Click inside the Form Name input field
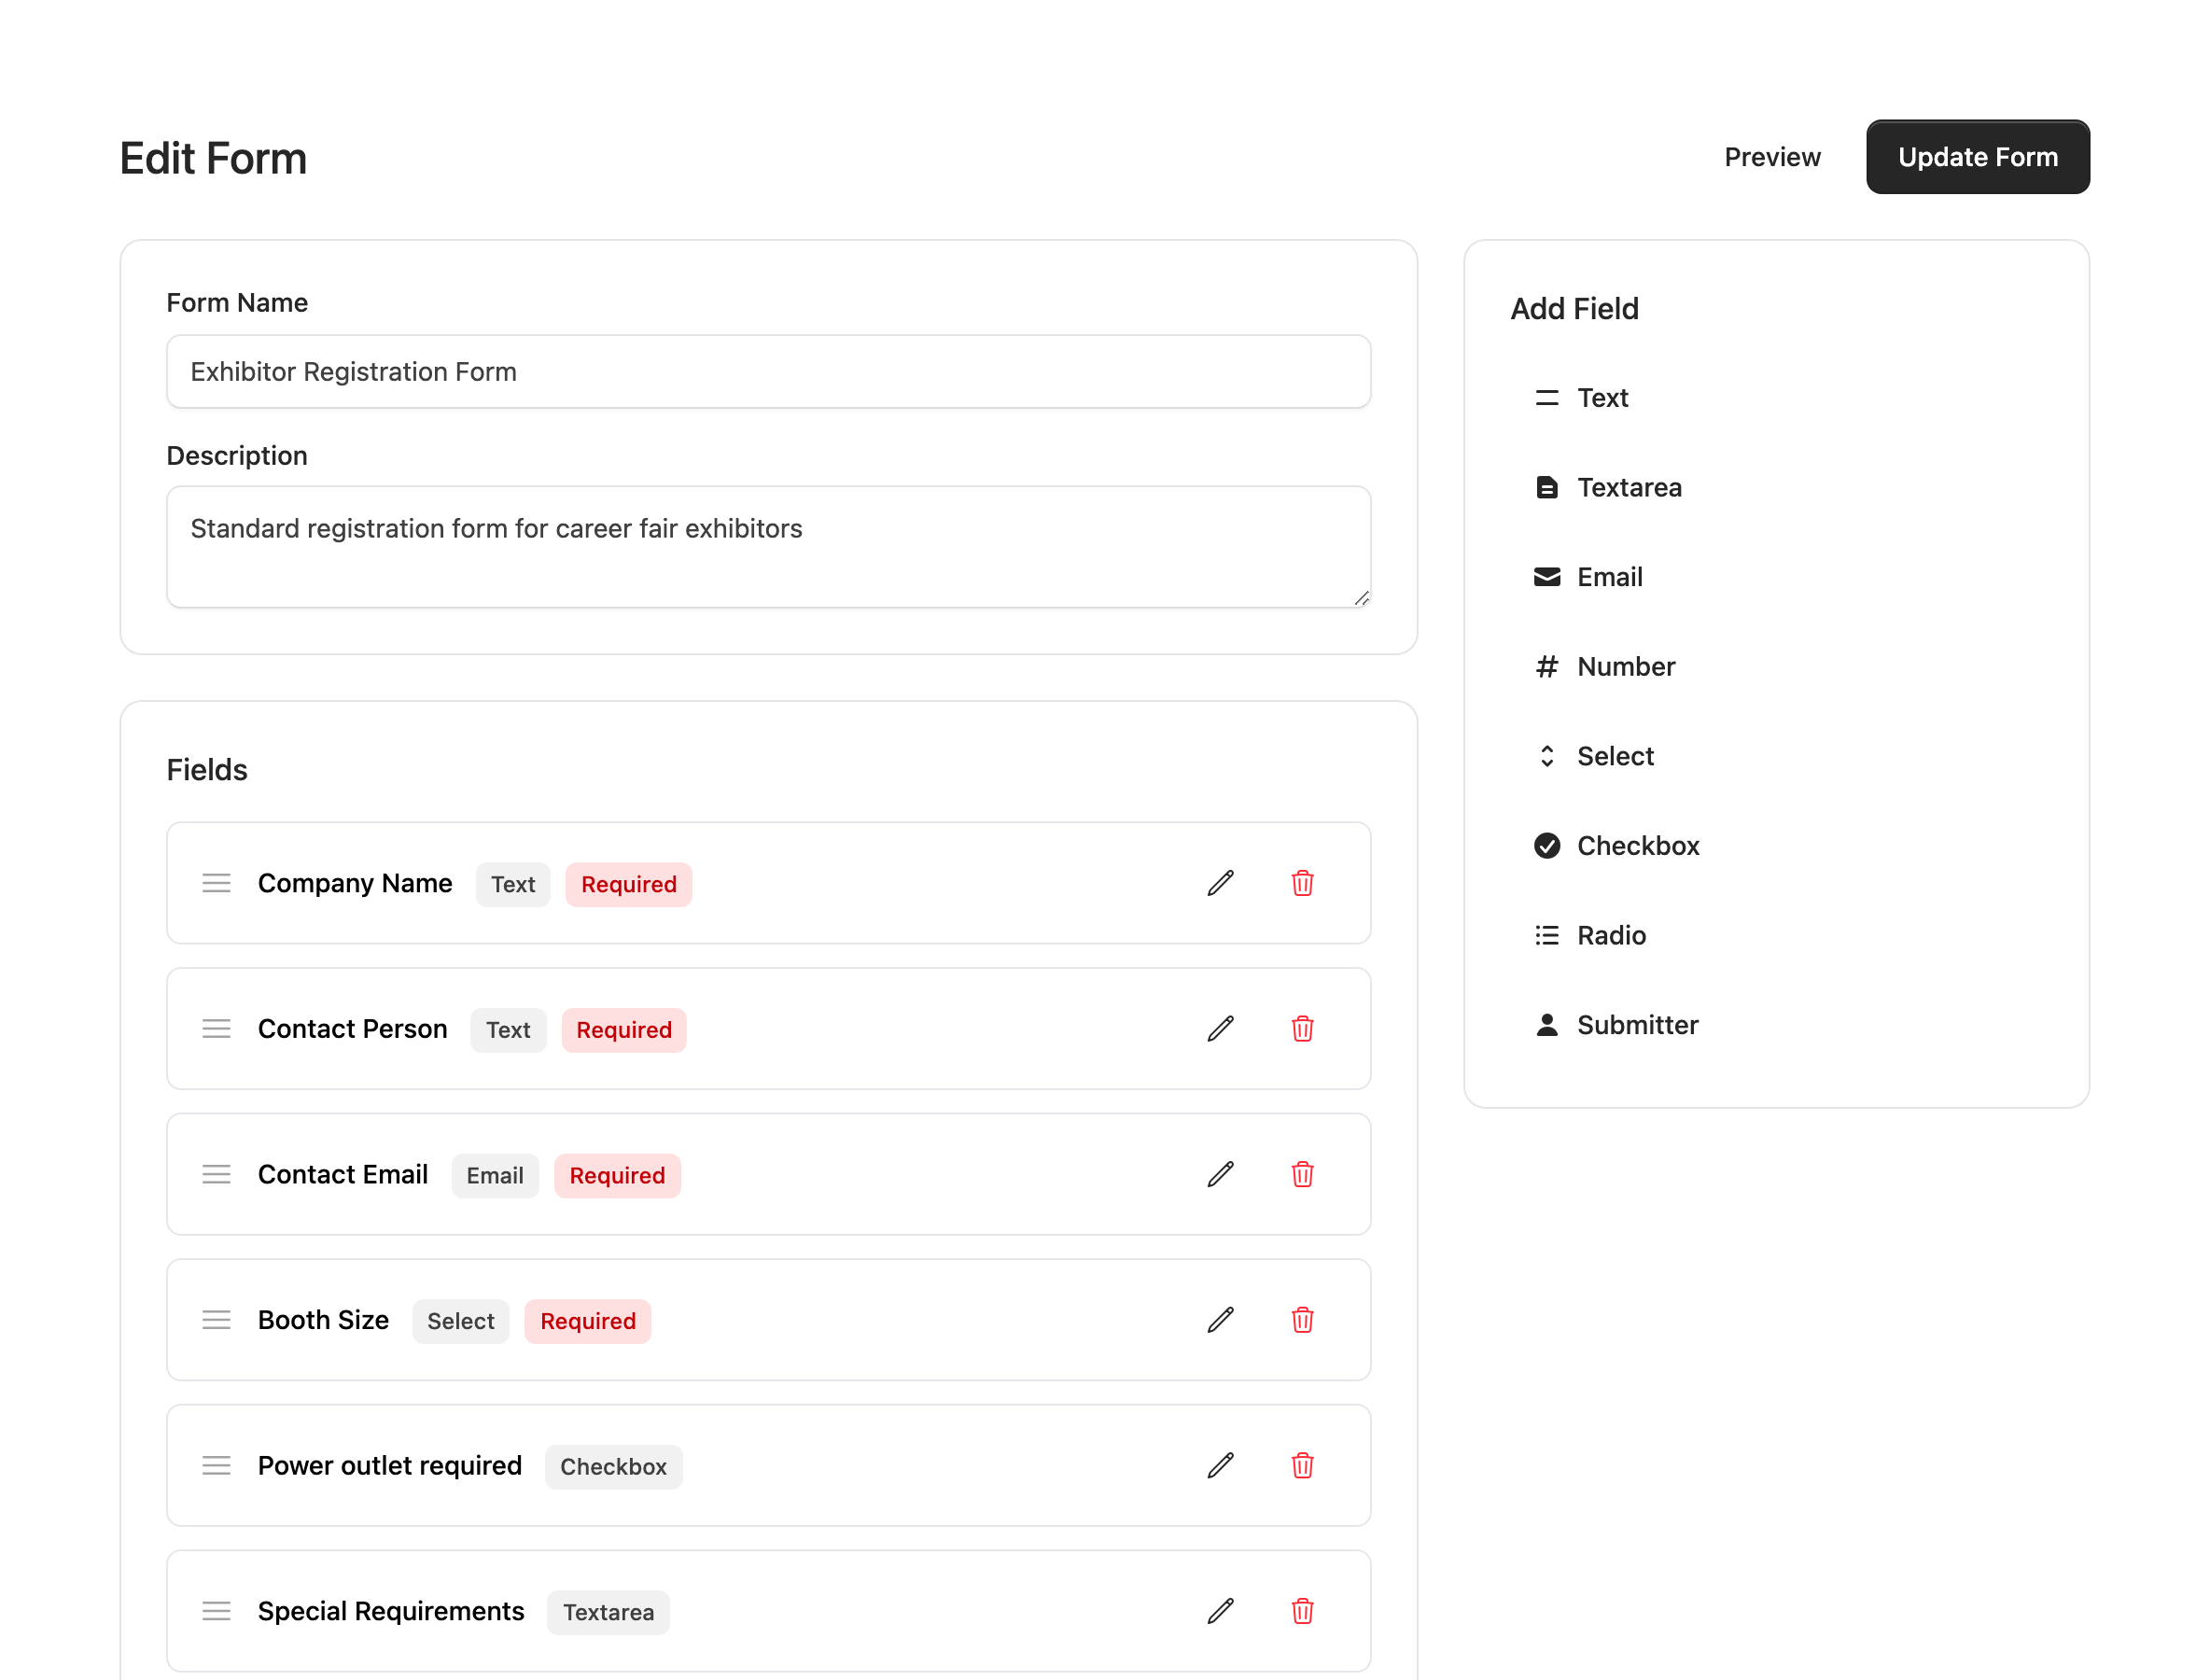The image size is (2210, 1680). (768, 371)
